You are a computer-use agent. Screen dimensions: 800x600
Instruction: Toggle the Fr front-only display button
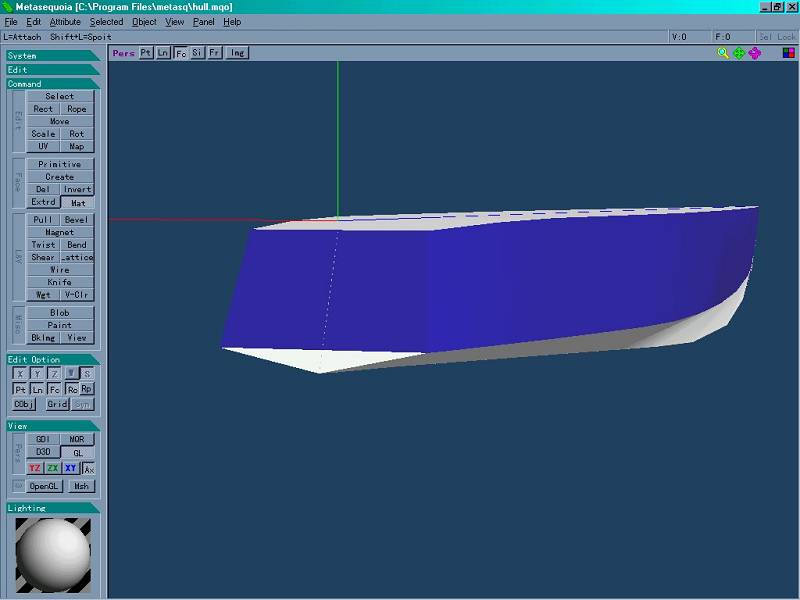[215, 53]
